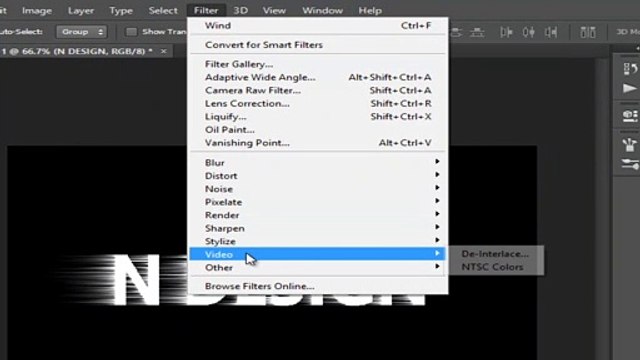Image resolution: width=640 pixels, height=360 pixels.
Task: Open the Properties panel icon
Action: pos(630,116)
